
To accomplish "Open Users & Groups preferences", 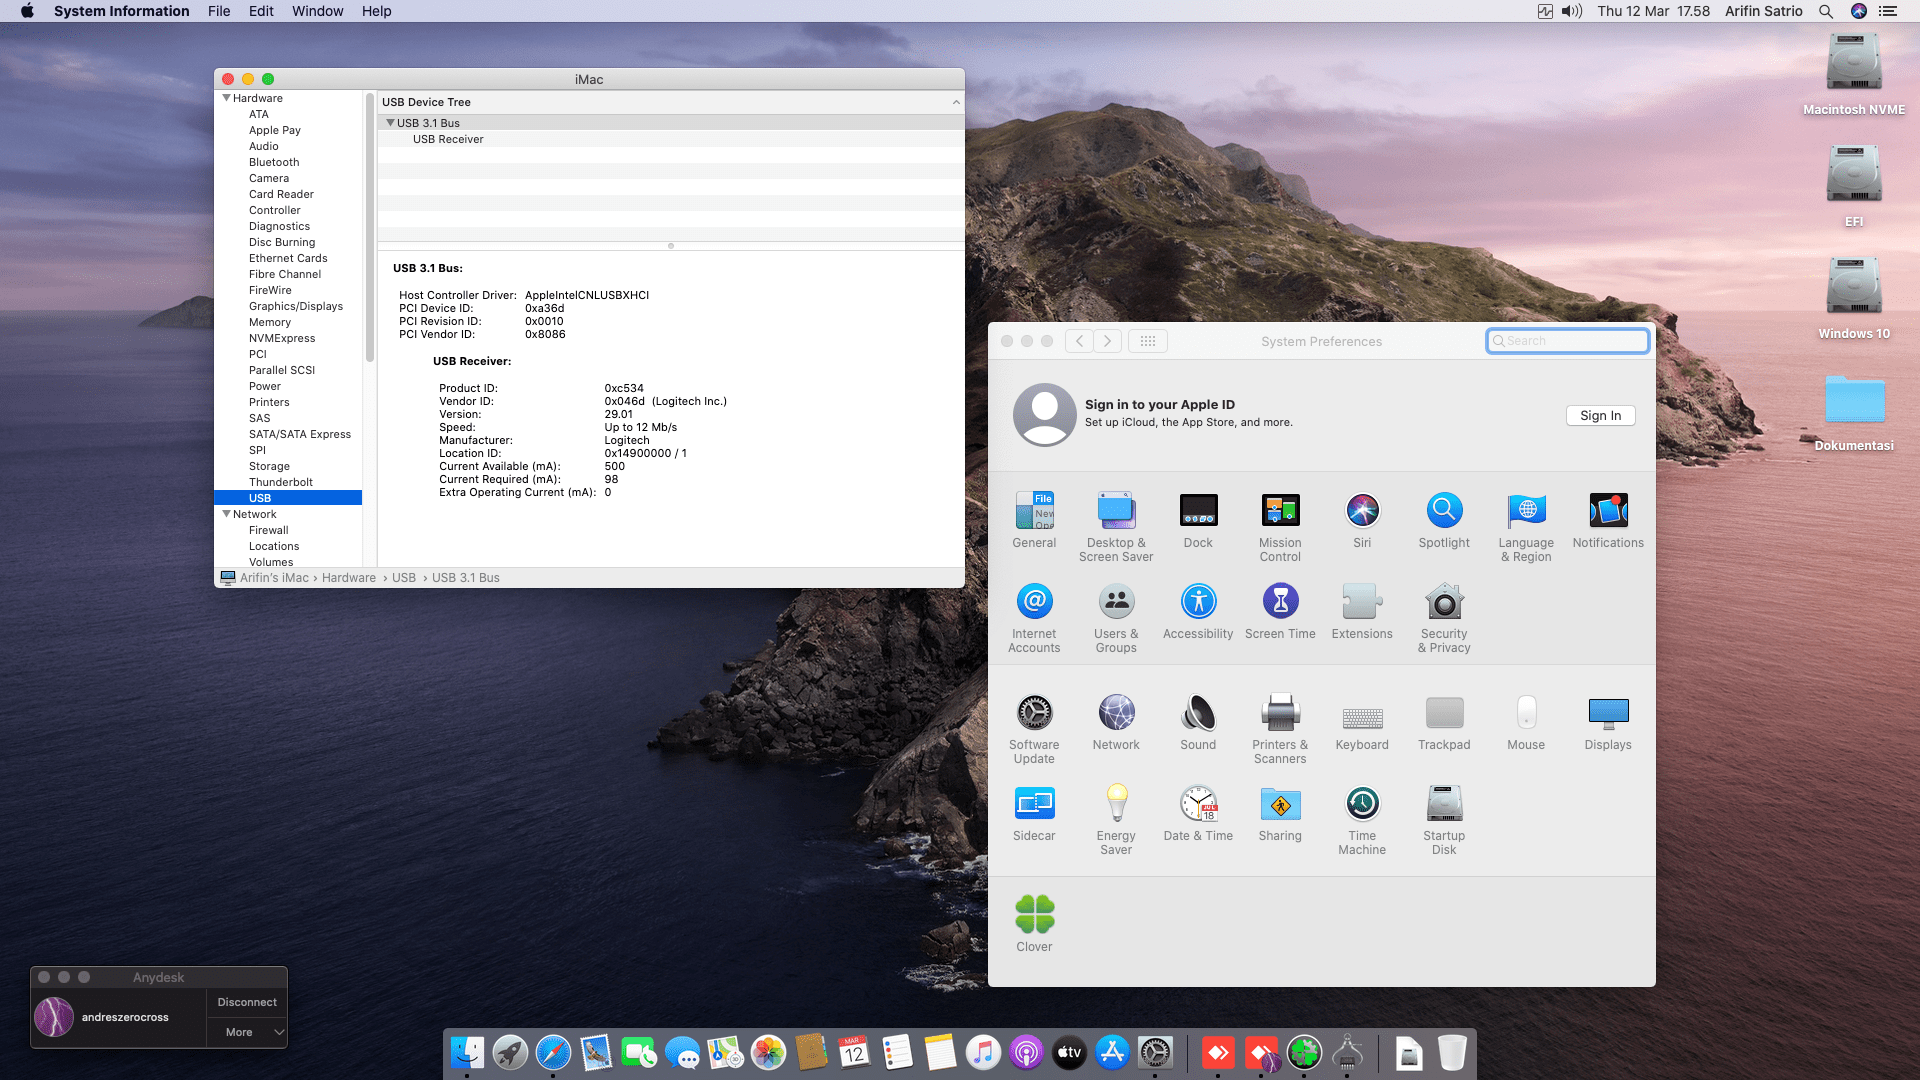I will pos(1116,618).
